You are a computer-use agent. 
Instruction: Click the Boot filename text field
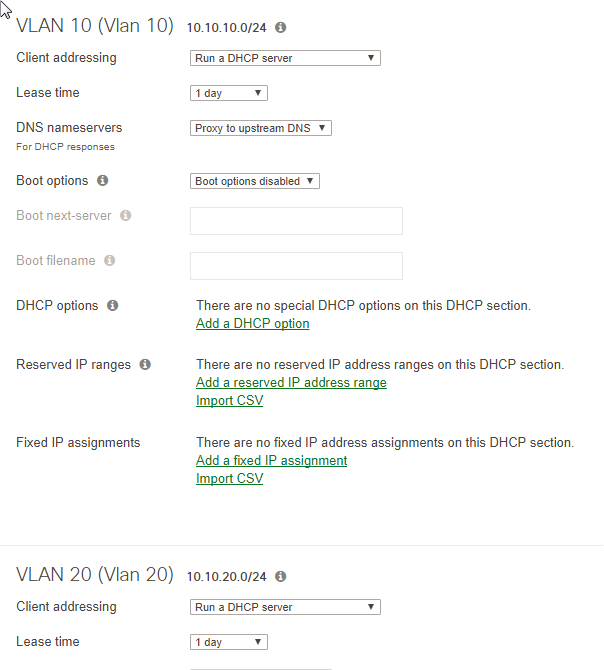296,266
